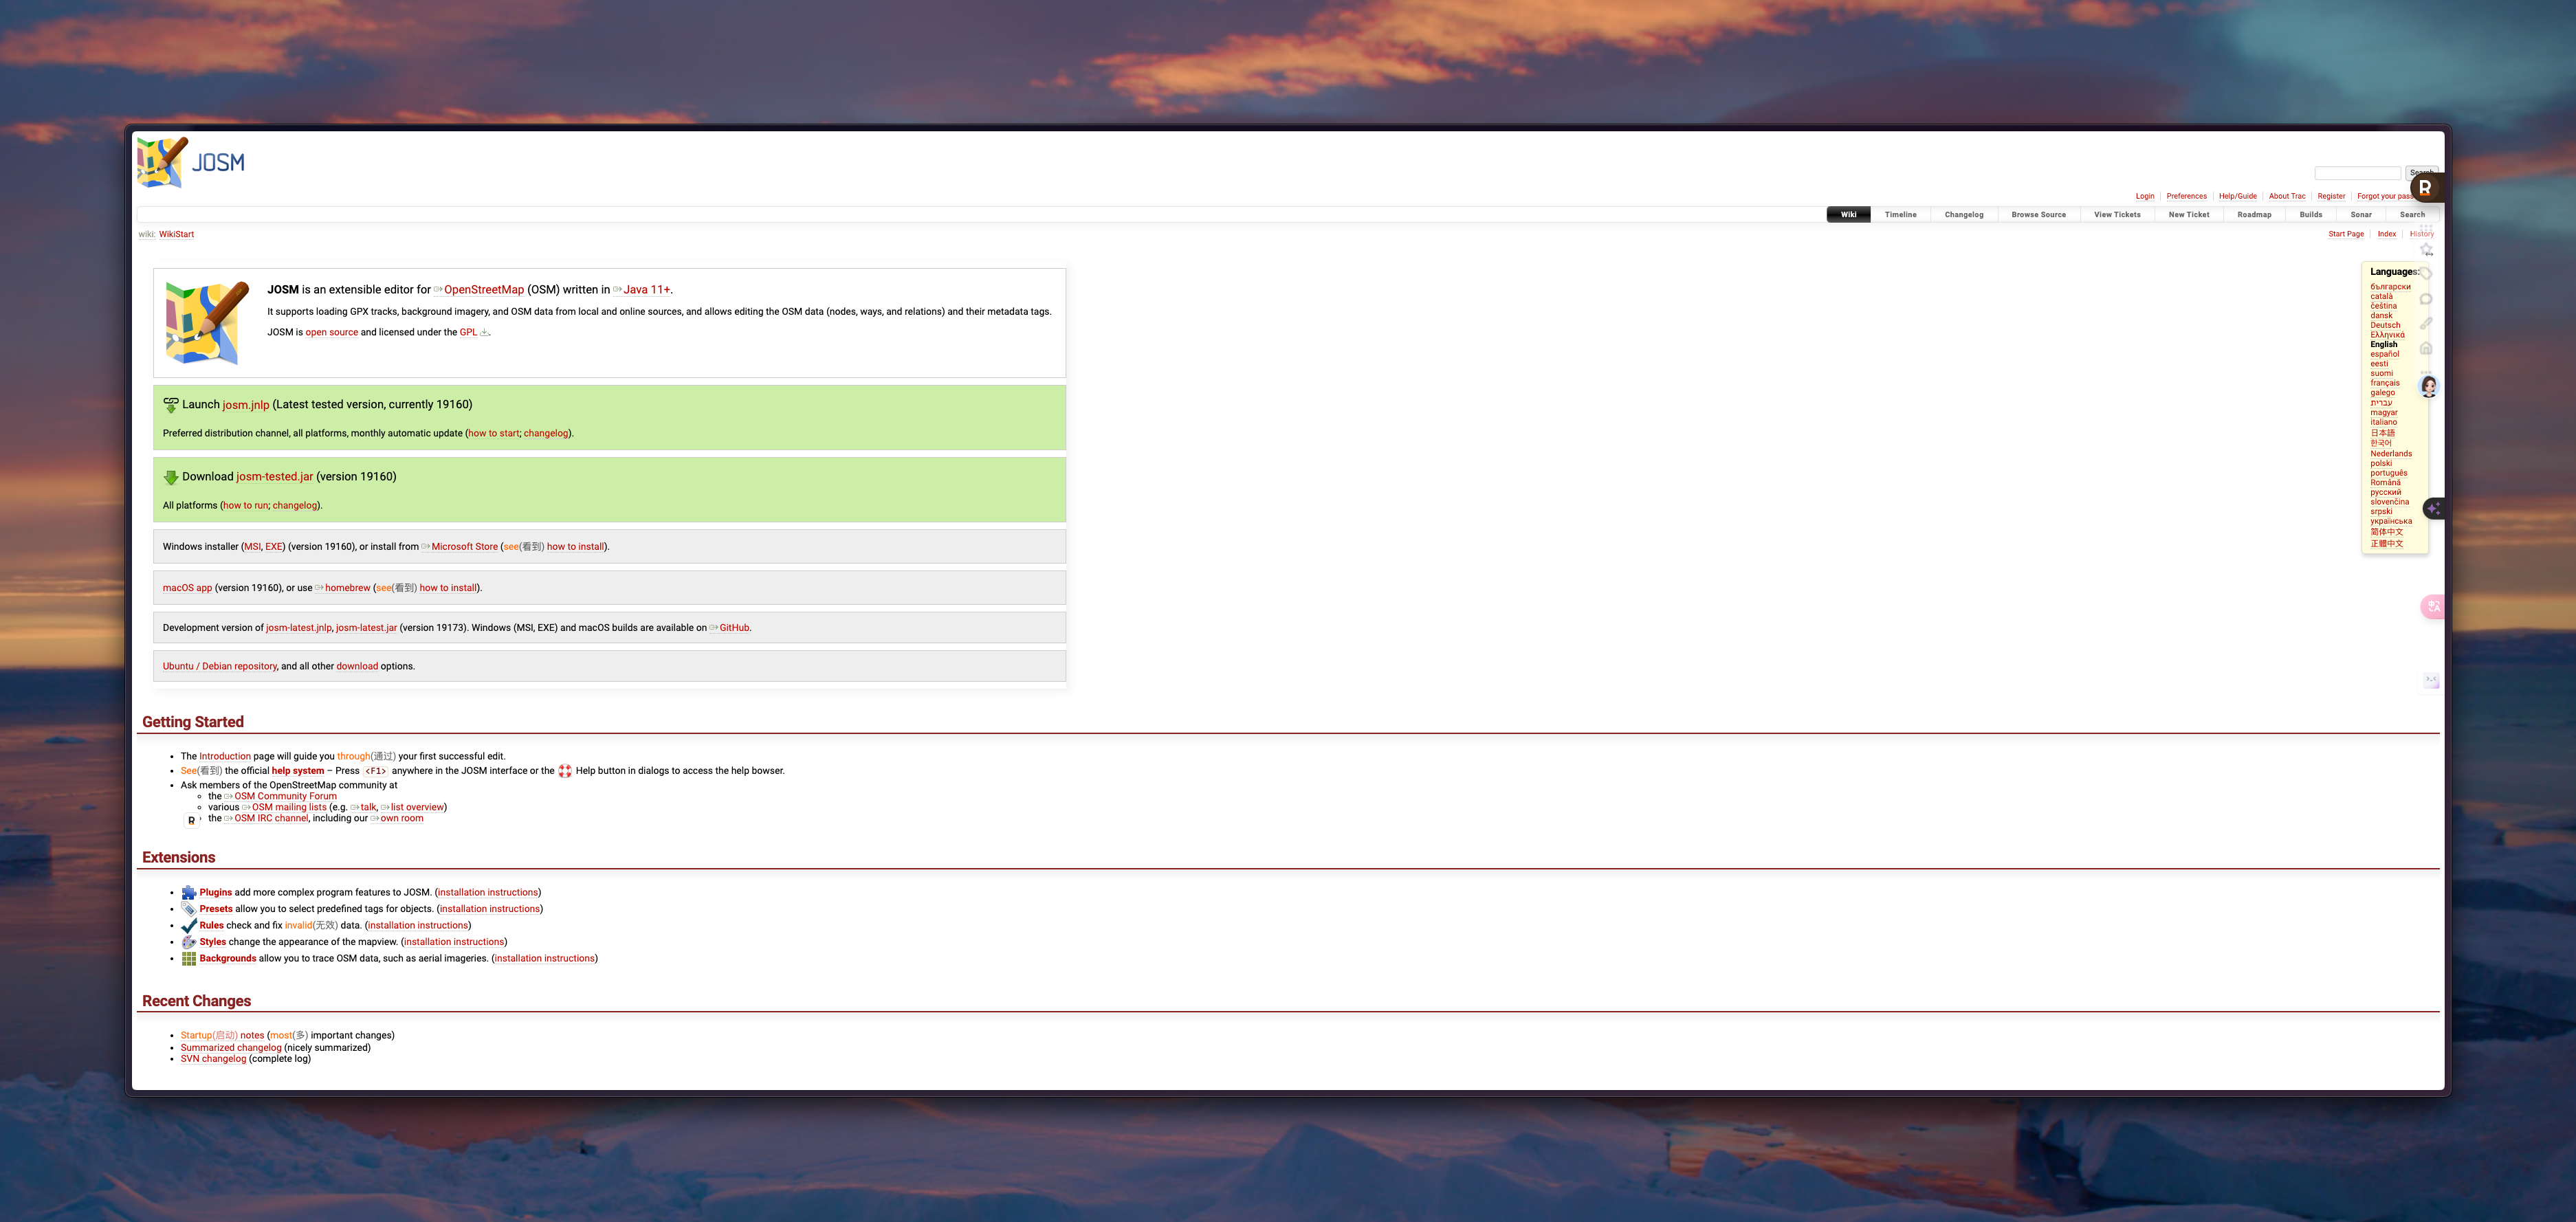Image resolution: width=2576 pixels, height=1222 pixels.
Task: Click the small R icon near IRC channel
Action: pos(192,821)
